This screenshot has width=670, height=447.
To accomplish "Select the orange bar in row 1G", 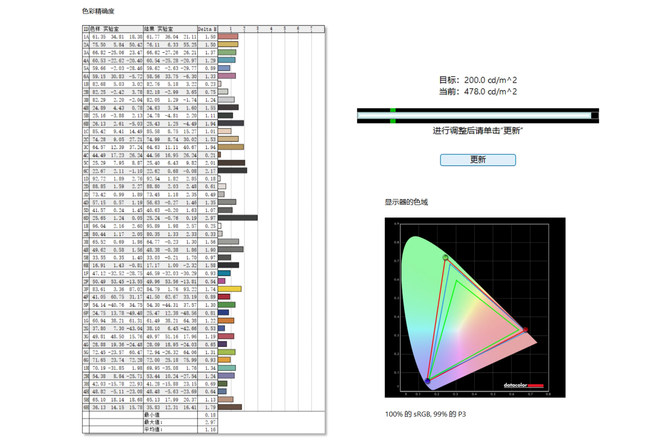I will tap(226, 321).
